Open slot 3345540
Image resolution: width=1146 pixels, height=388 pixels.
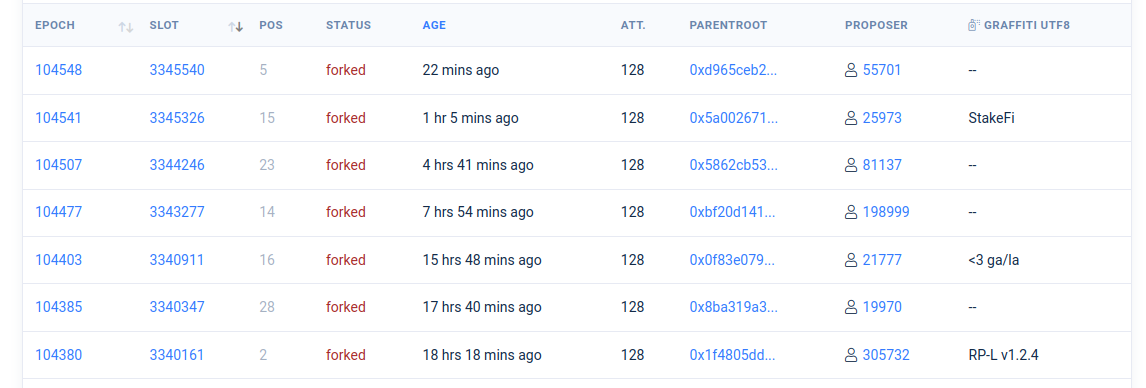(177, 70)
